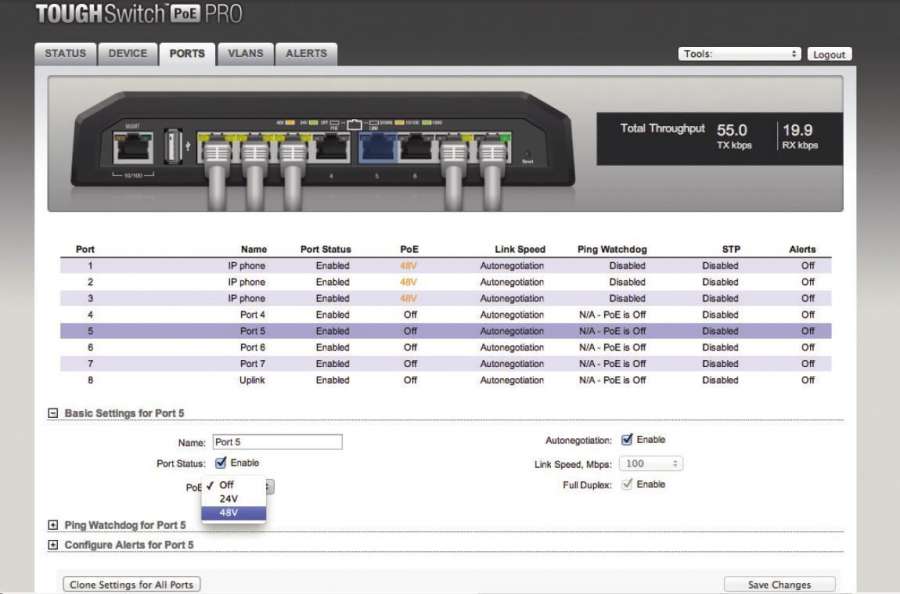Click the port Name input field
The width and height of the screenshot is (900, 594).
tap(277, 442)
